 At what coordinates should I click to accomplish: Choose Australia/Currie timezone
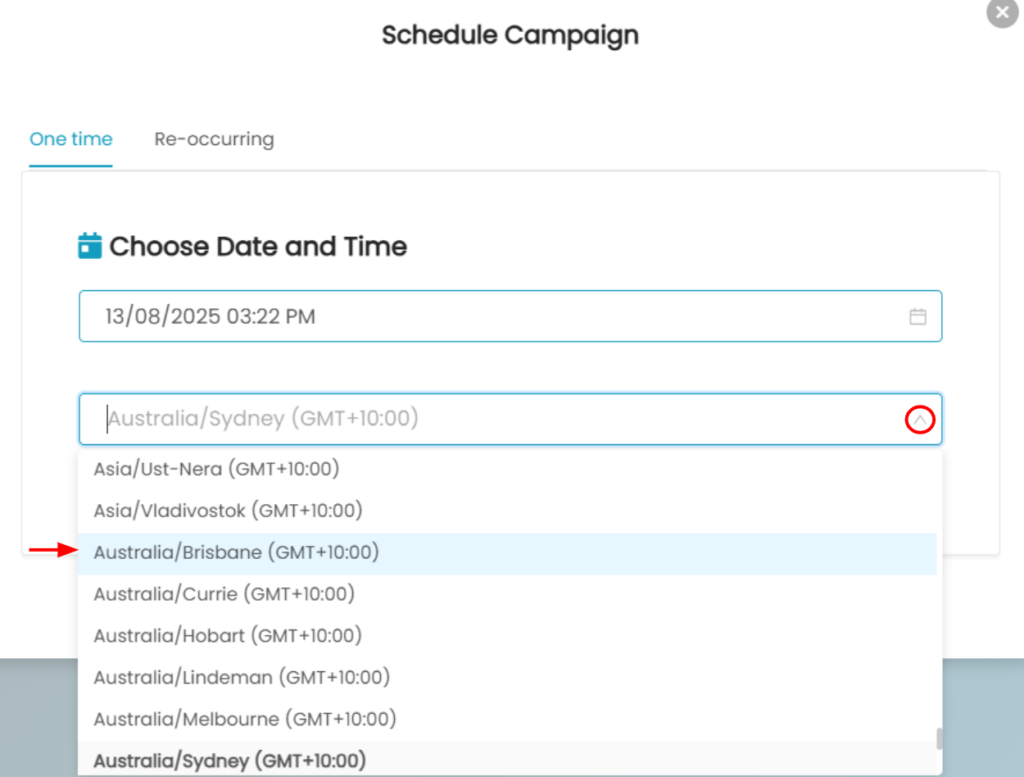pos(225,594)
